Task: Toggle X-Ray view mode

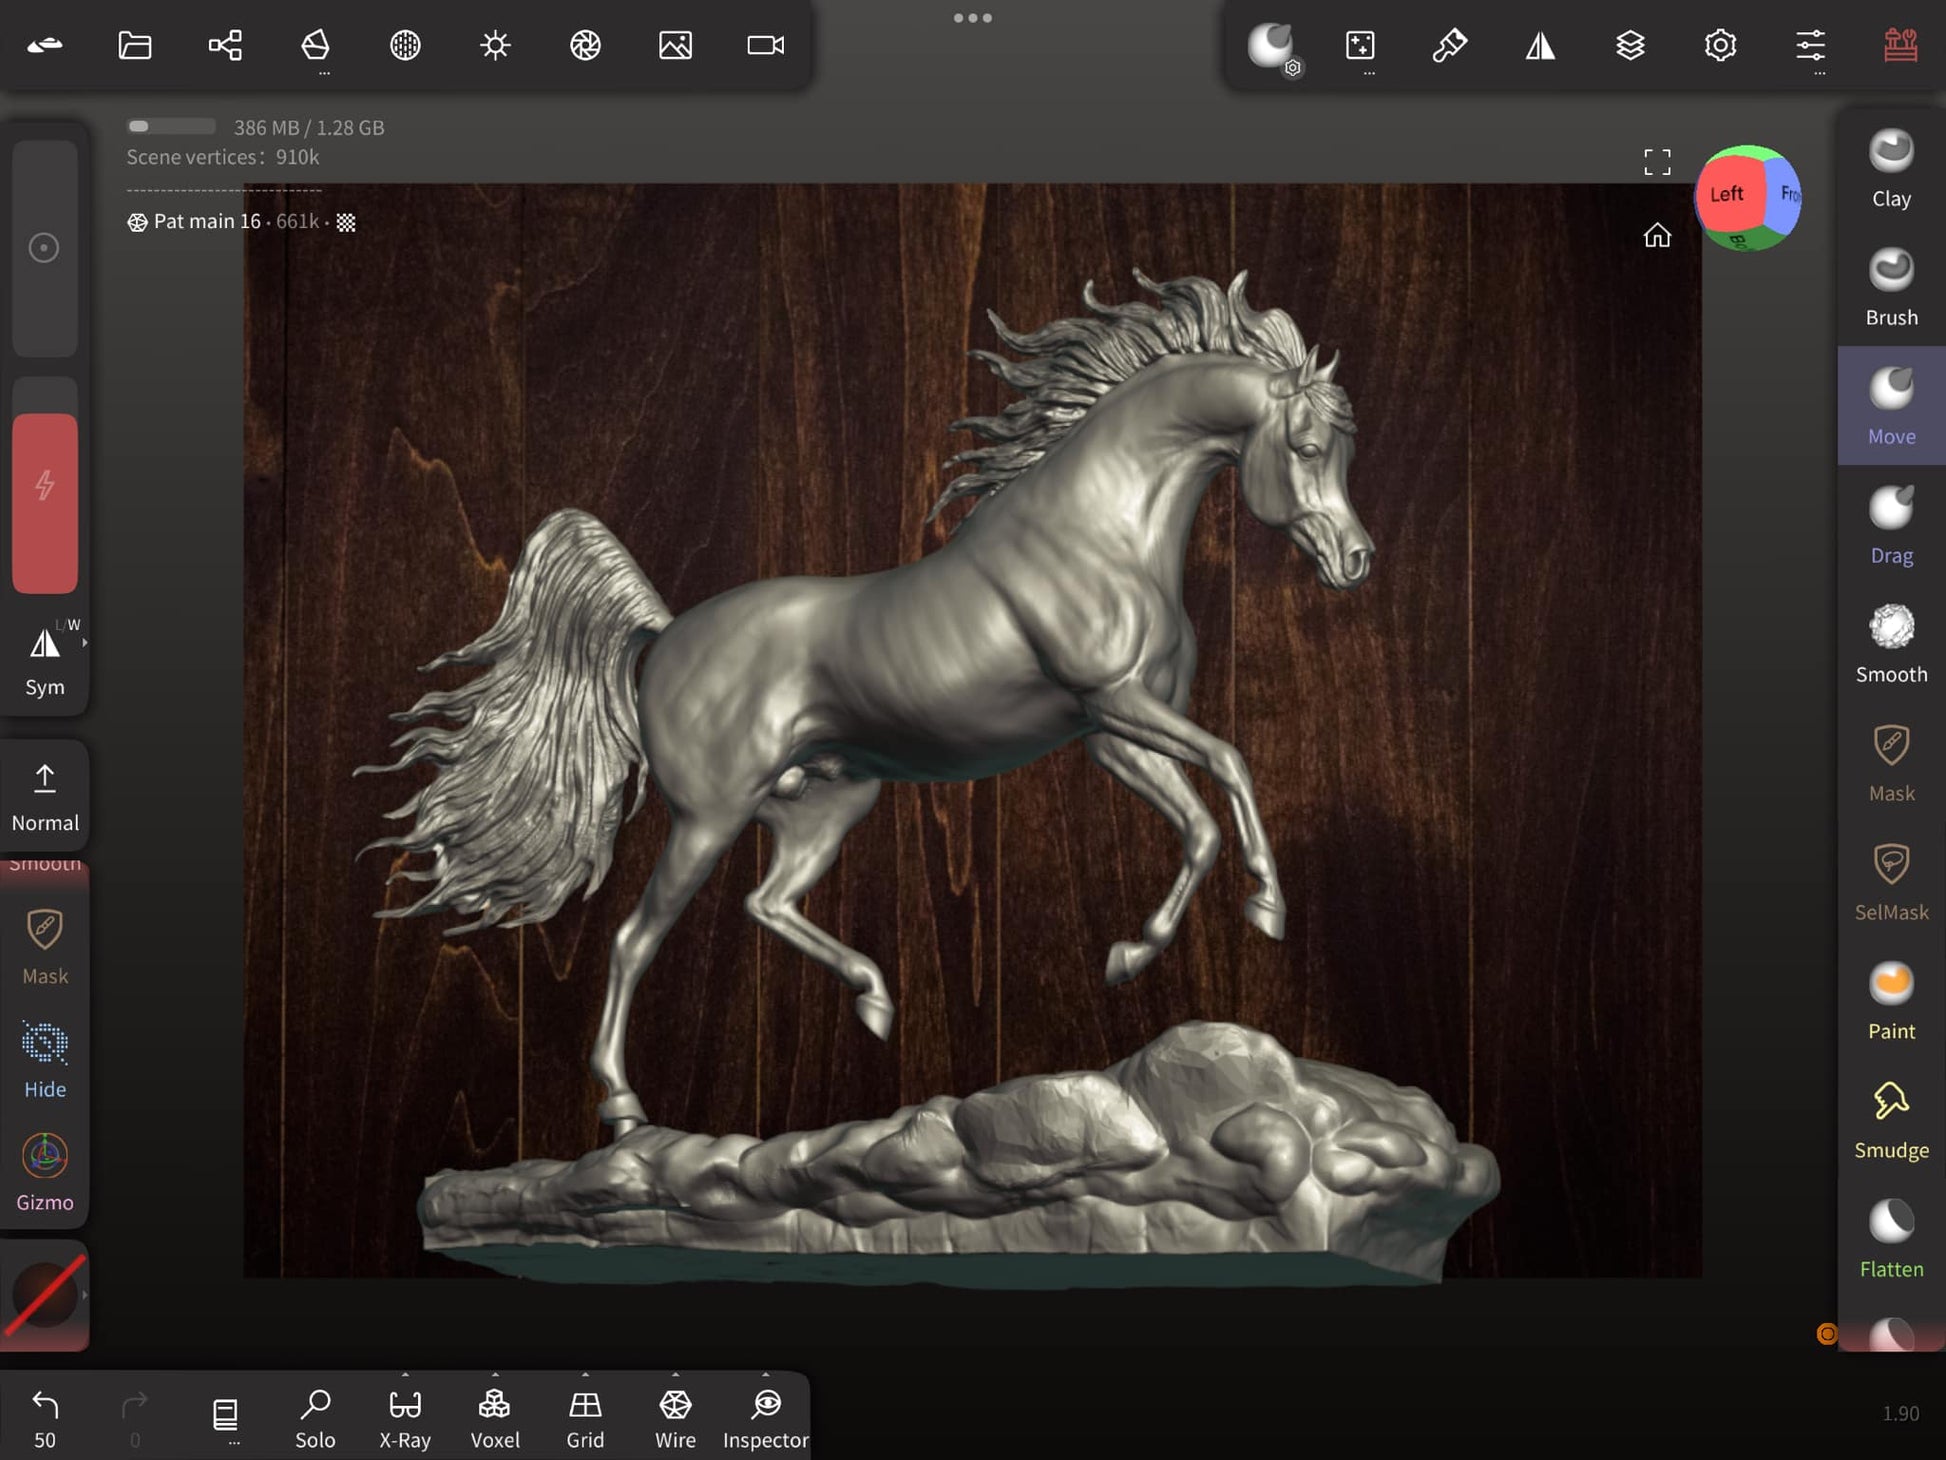Action: coord(405,1417)
